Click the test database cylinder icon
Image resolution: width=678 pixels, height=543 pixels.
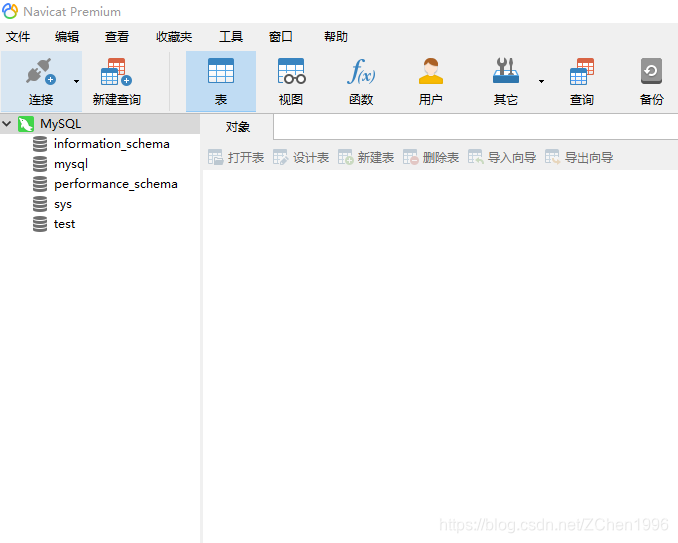pos(40,224)
